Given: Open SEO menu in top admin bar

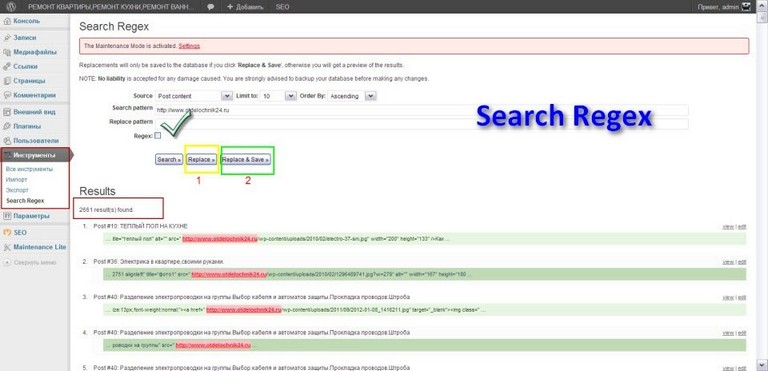Looking at the screenshot, I should click(282, 7).
